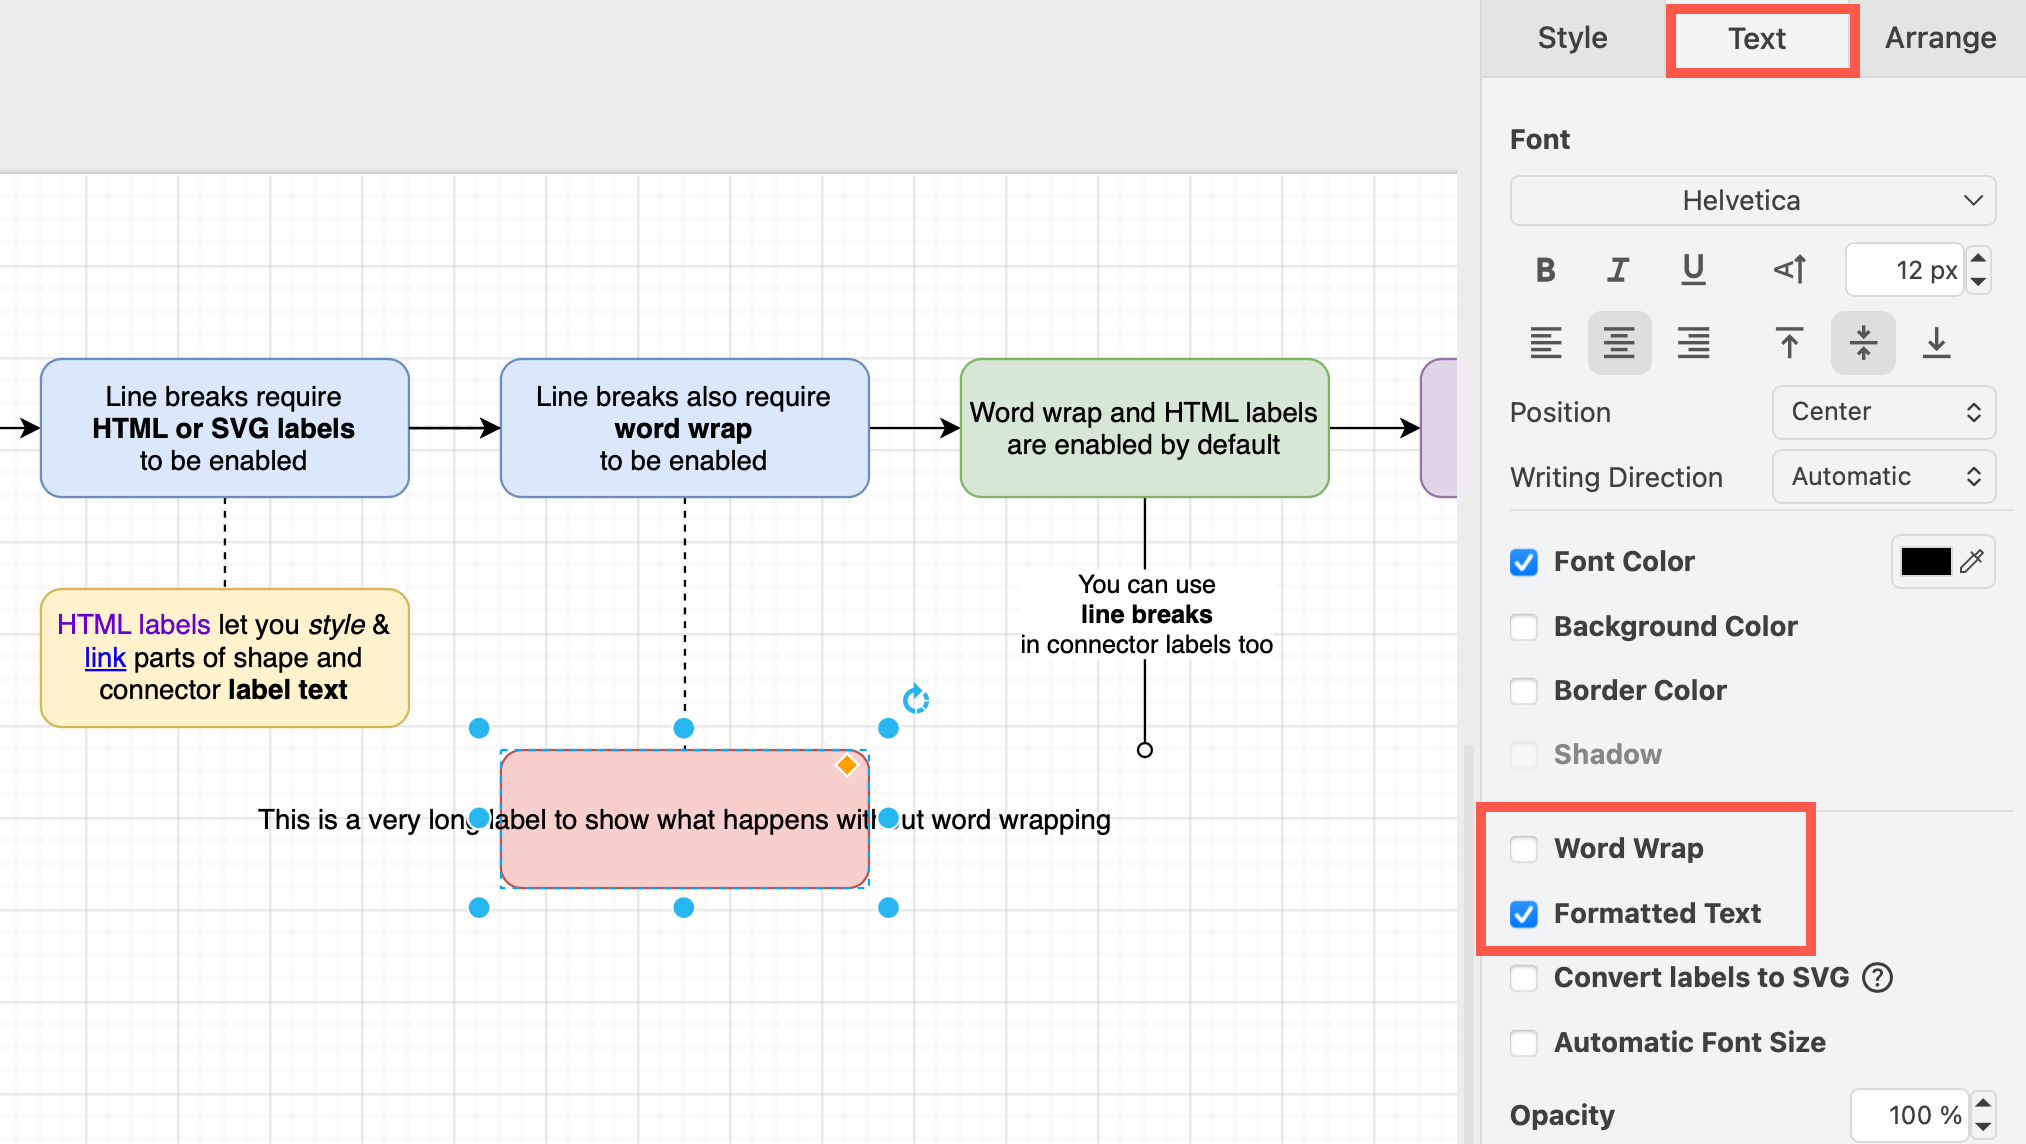Increase opacity with the up arrow

click(x=1983, y=1103)
